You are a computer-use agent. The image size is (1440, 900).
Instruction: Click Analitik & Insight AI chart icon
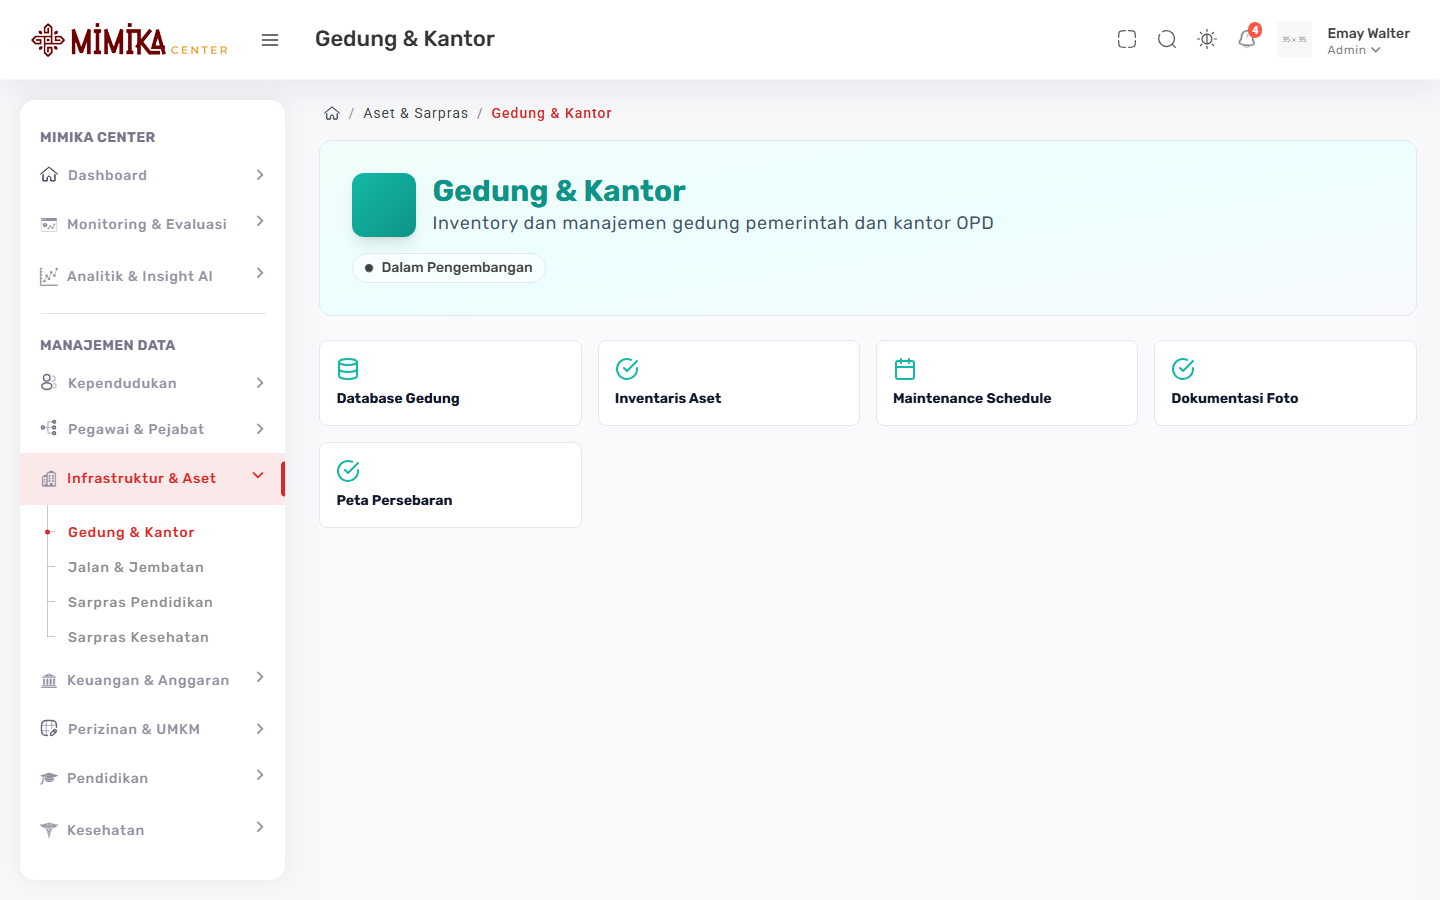tap(49, 276)
